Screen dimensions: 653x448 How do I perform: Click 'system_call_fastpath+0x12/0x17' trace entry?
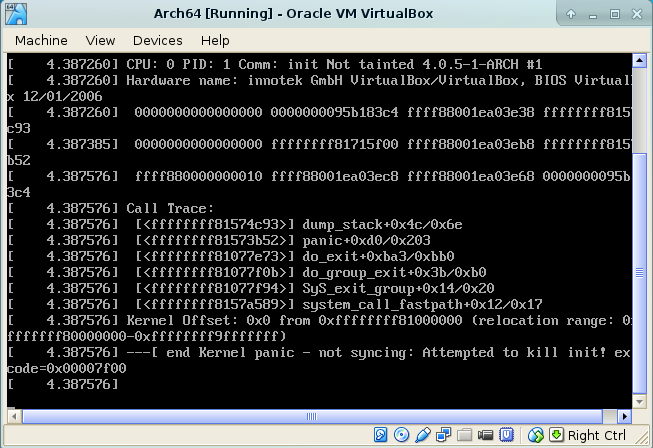click(422, 304)
